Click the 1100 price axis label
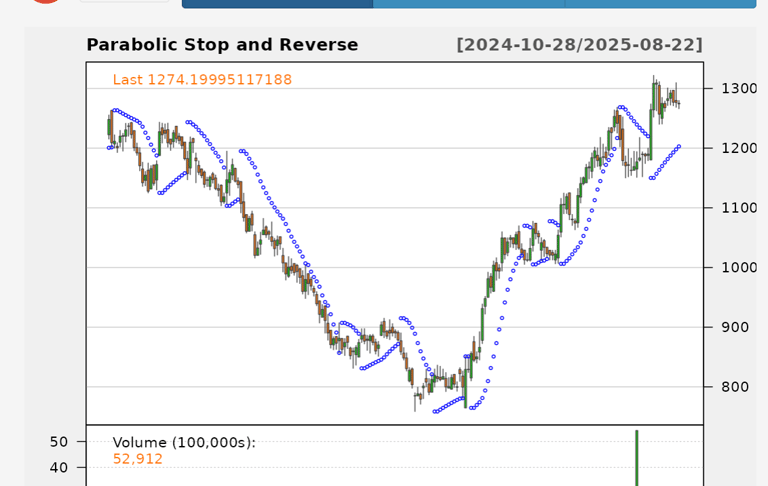 (739, 208)
